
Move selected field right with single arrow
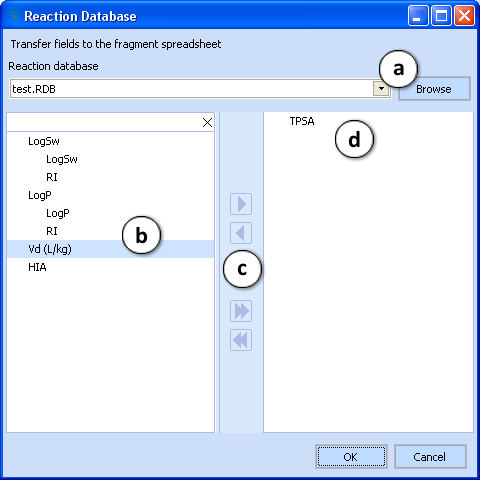[241, 204]
